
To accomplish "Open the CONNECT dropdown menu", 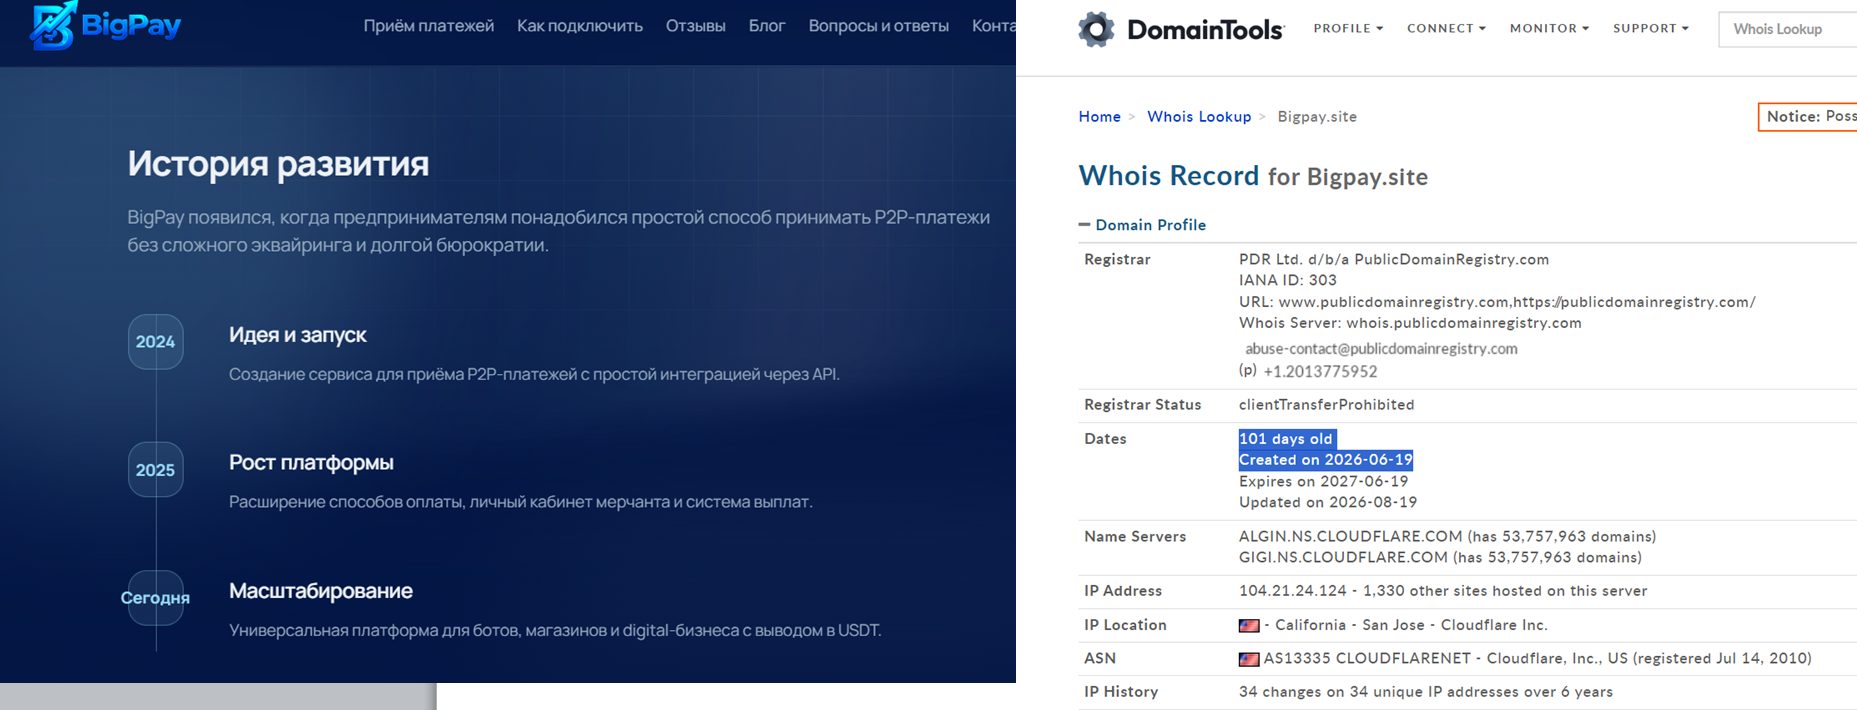I will pos(1446,28).
